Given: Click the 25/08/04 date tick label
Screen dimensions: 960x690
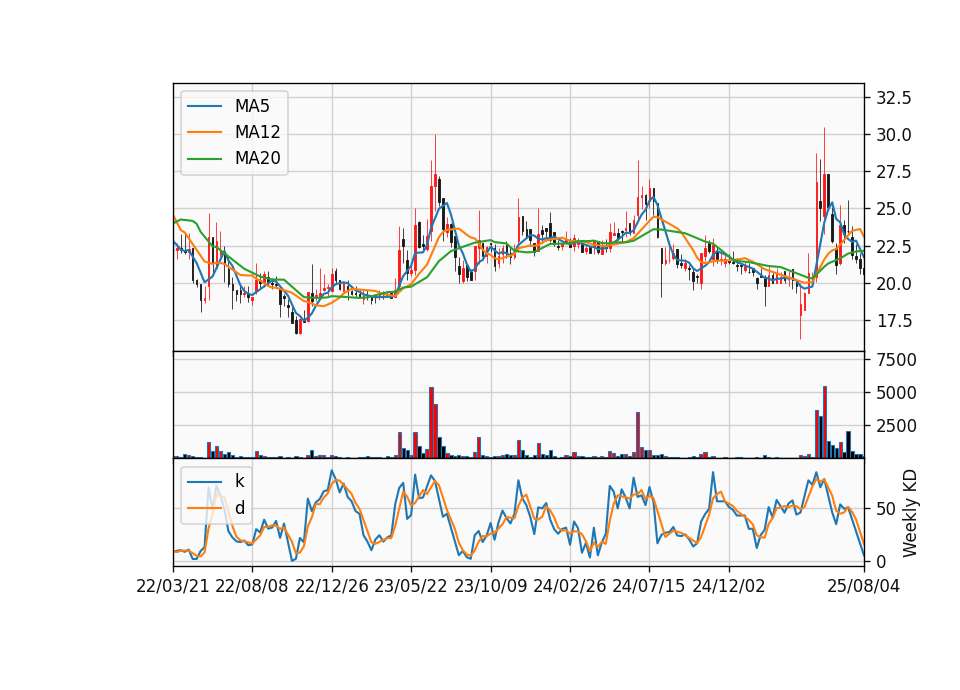Looking at the screenshot, I should click(864, 586).
